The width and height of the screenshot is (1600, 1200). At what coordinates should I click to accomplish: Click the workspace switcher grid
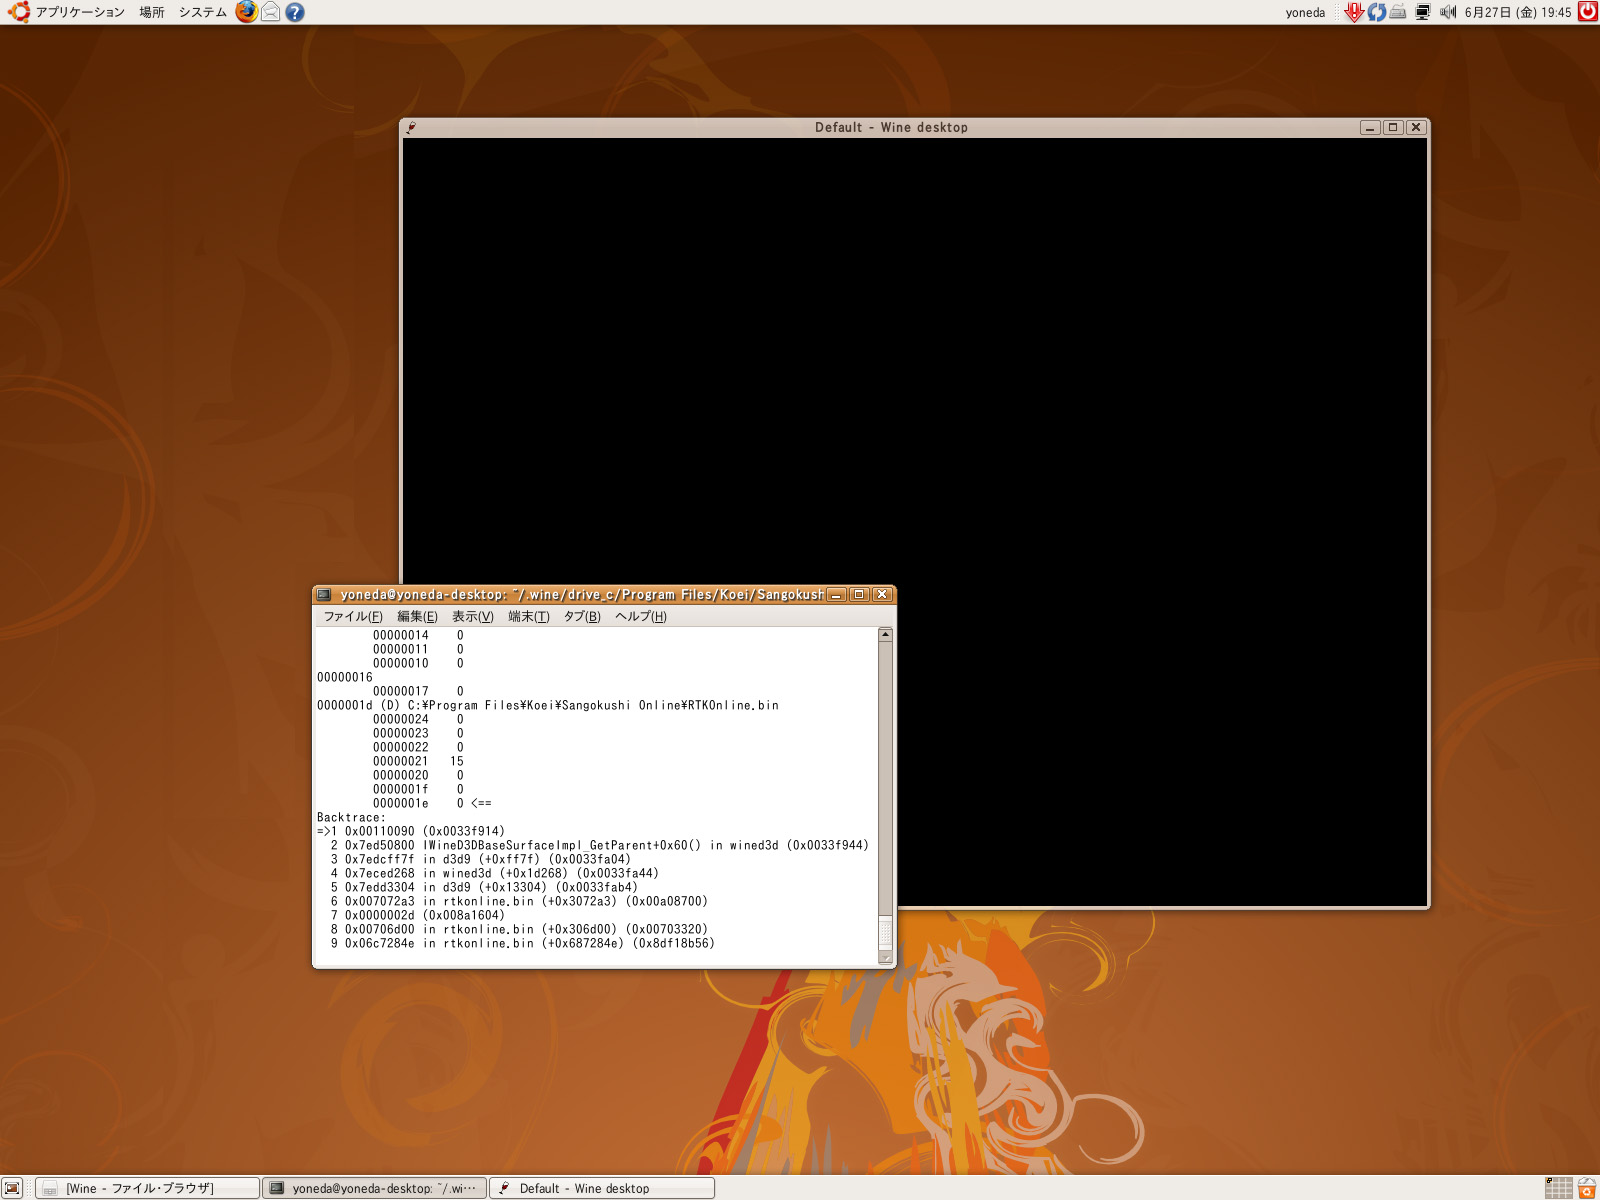click(1558, 1188)
